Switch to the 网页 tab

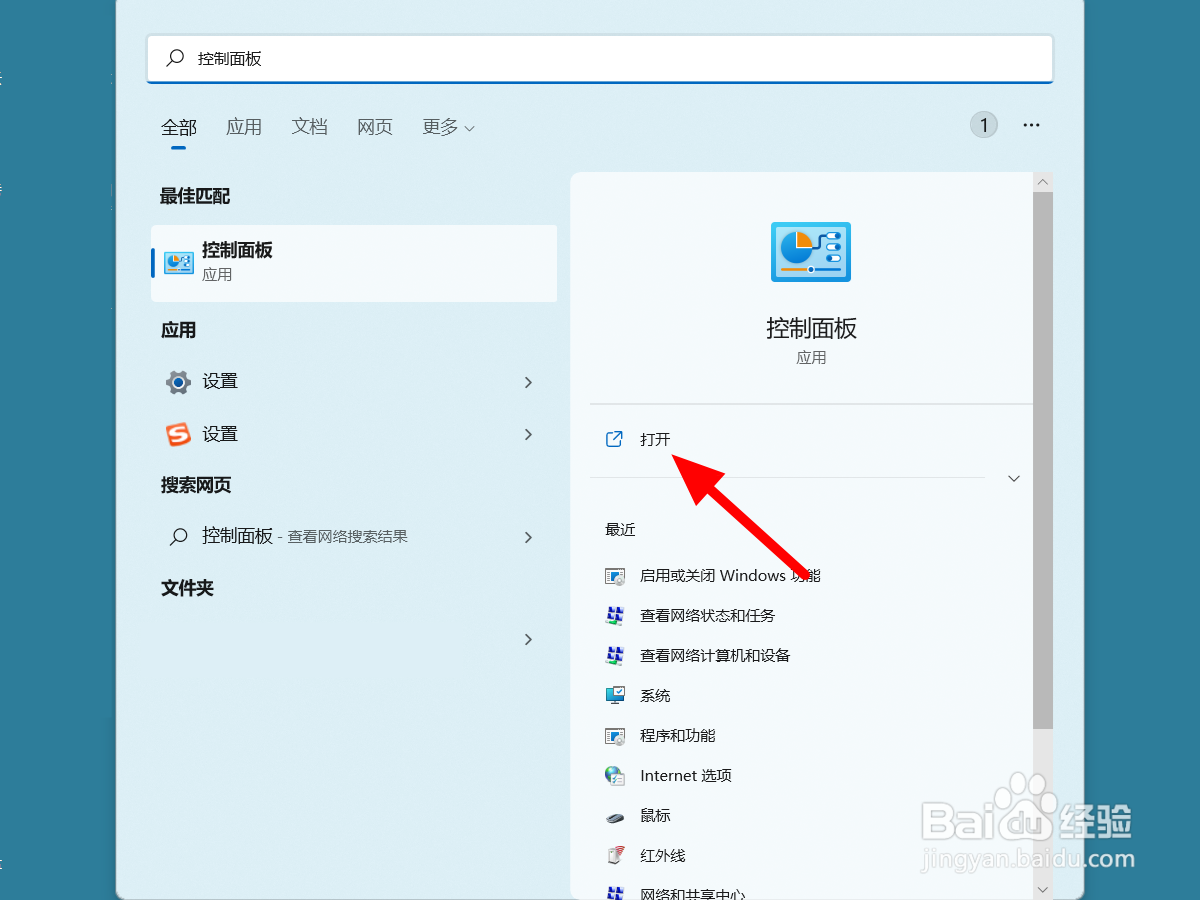374,127
